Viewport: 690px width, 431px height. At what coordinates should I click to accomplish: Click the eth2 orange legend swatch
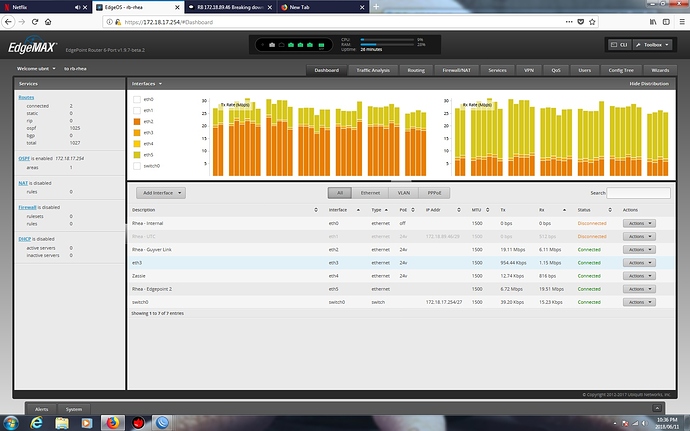pyautogui.click(x=137, y=122)
